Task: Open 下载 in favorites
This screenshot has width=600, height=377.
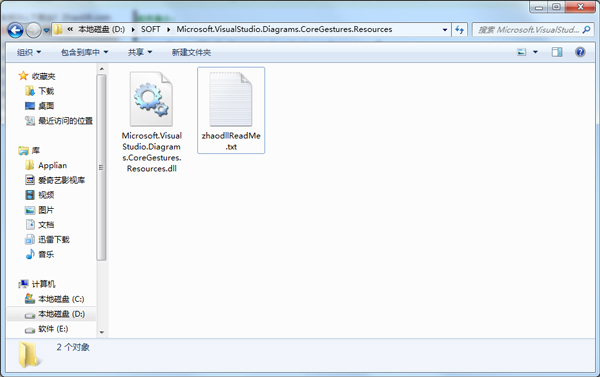Action: click(46, 91)
